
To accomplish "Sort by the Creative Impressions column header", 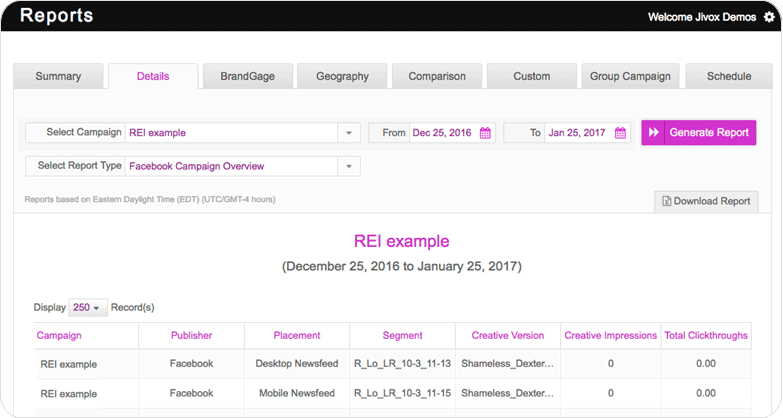I will point(610,336).
